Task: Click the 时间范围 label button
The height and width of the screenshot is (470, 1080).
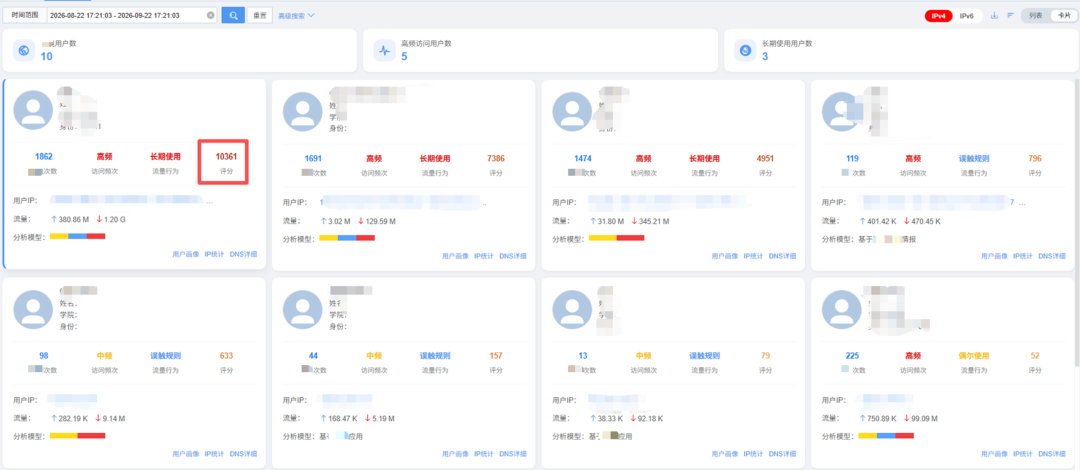Action: click(x=25, y=14)
